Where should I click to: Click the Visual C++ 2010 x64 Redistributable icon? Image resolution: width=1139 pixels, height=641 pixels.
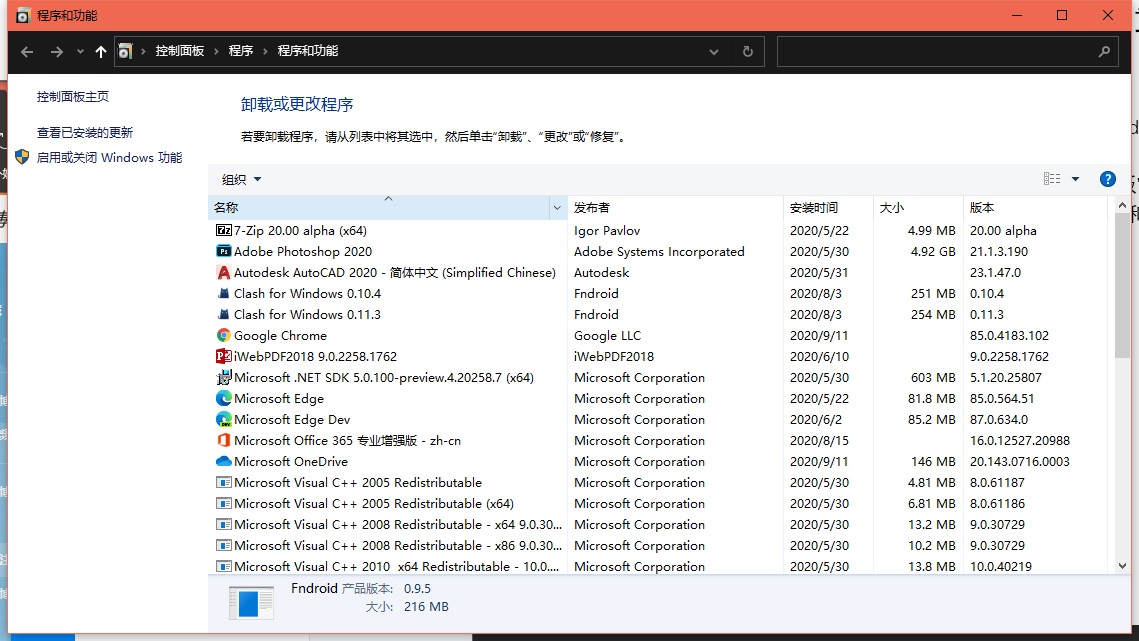(224, 566)
